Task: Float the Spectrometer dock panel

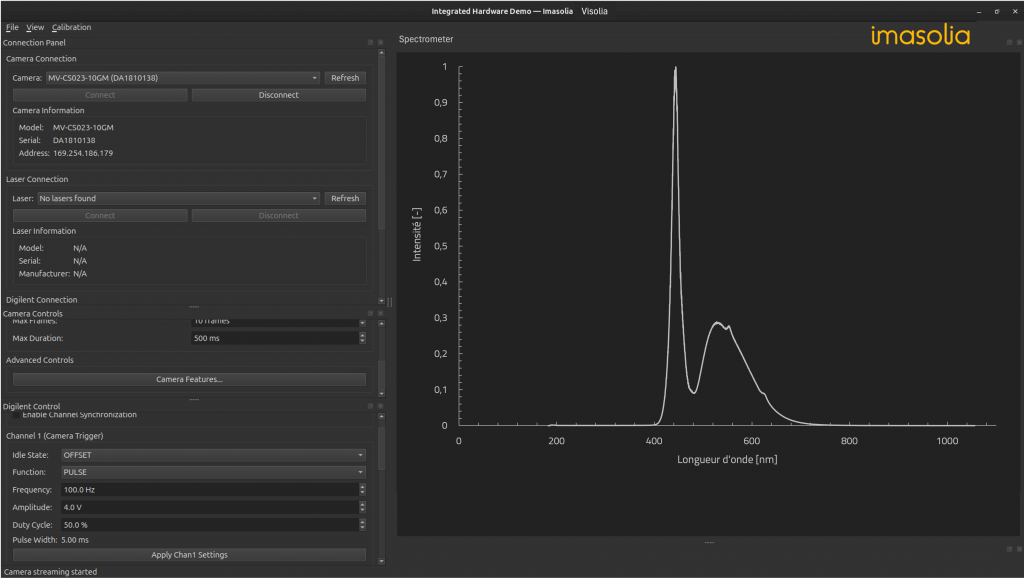Action: [x=1009, y=42]
